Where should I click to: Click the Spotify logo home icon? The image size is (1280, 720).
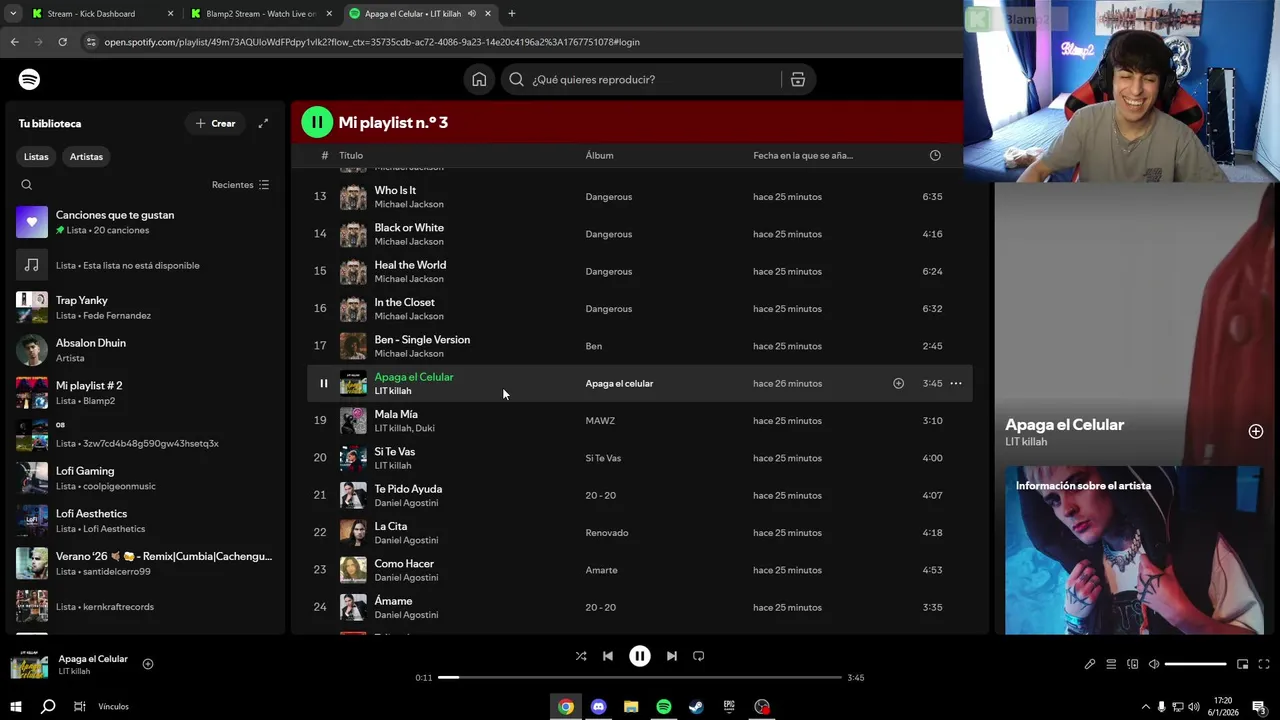pos(29,79)
